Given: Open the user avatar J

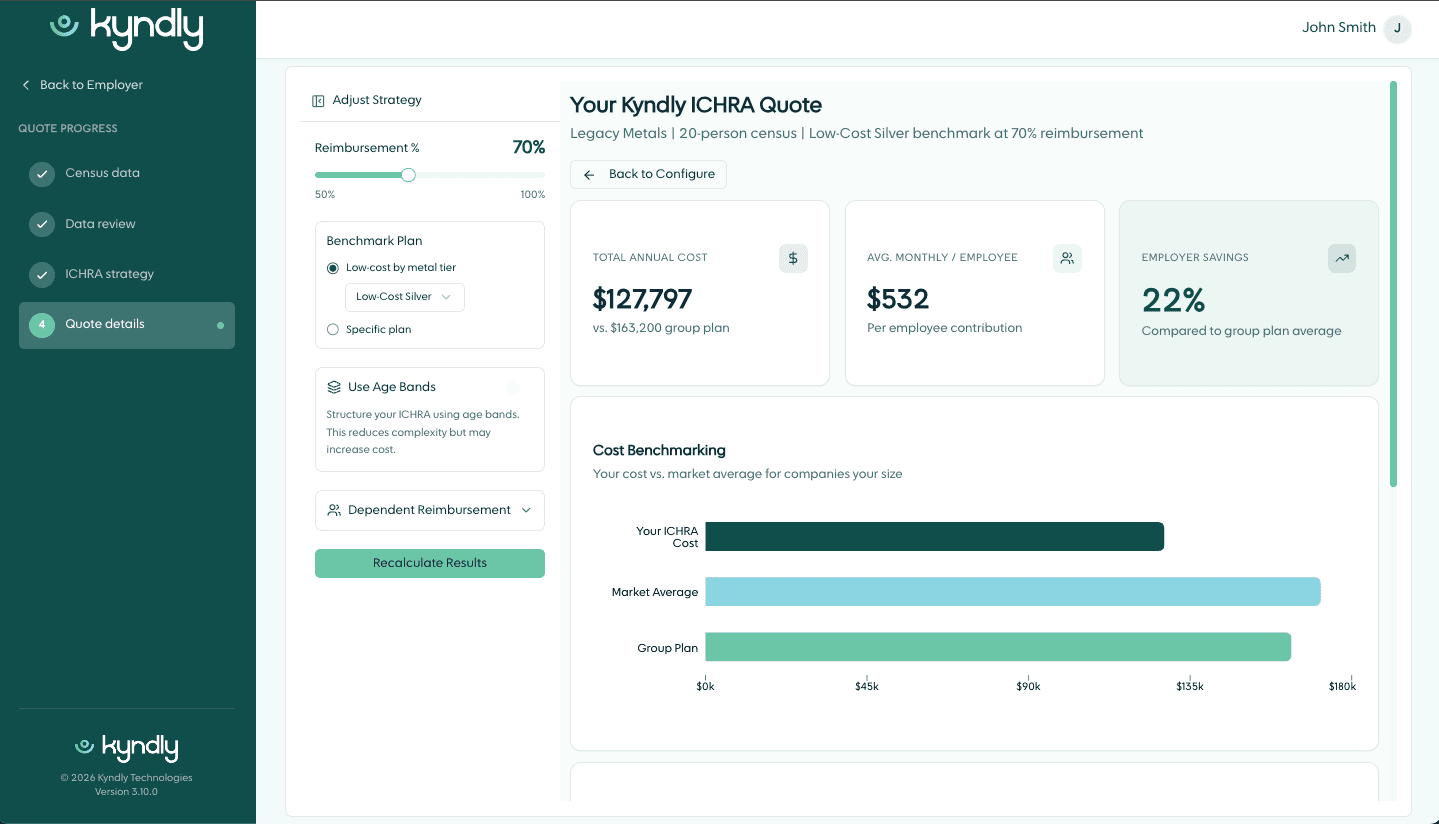Looking at the screenshot, I should coord(1397,29).
